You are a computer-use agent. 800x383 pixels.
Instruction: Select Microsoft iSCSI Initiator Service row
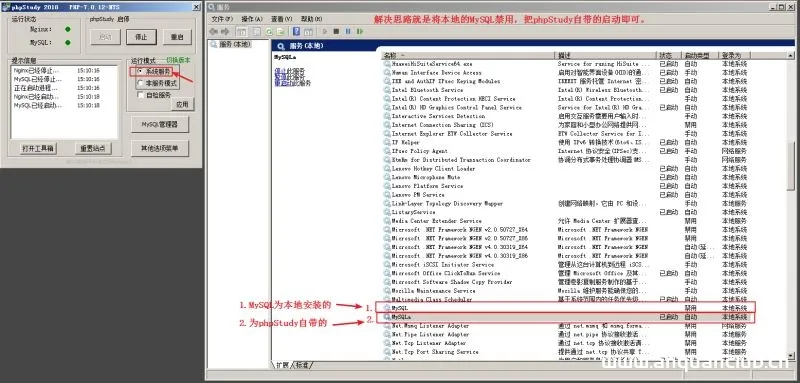pyautogui.click(x=565, y=265)
